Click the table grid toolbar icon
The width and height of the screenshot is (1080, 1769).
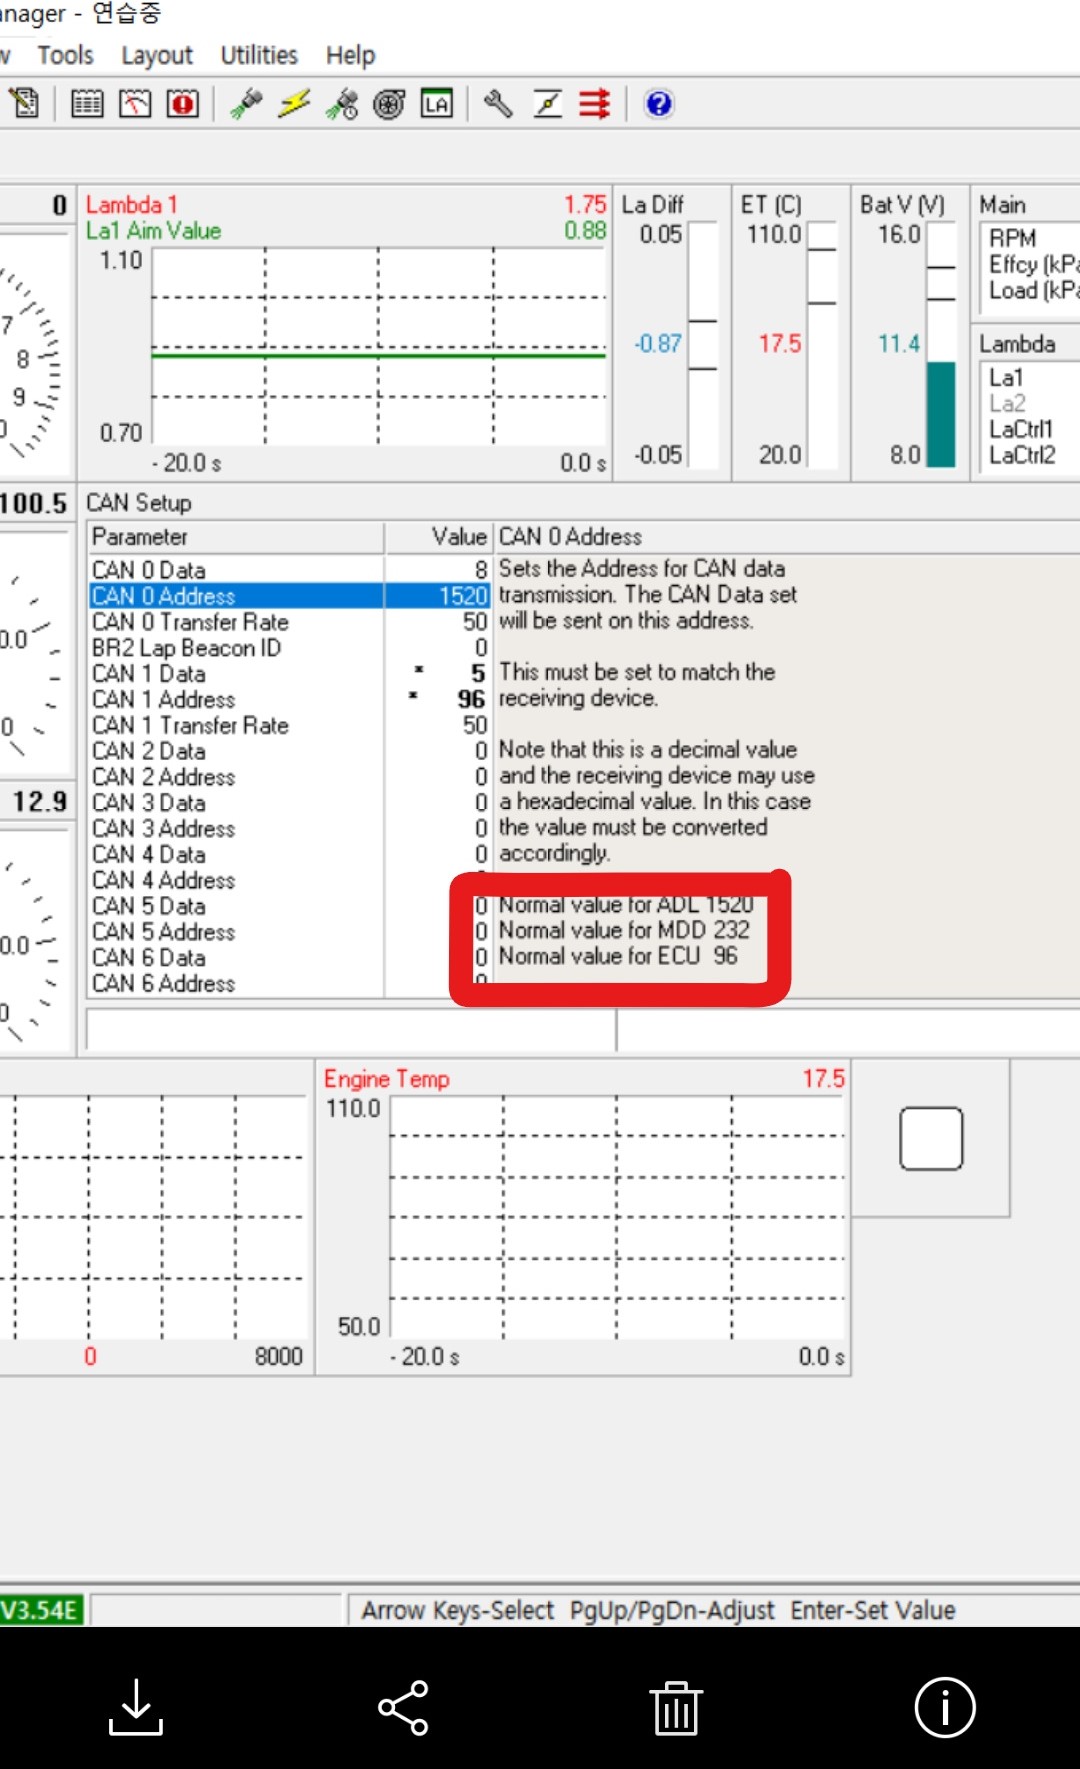(x=87, y=104)
